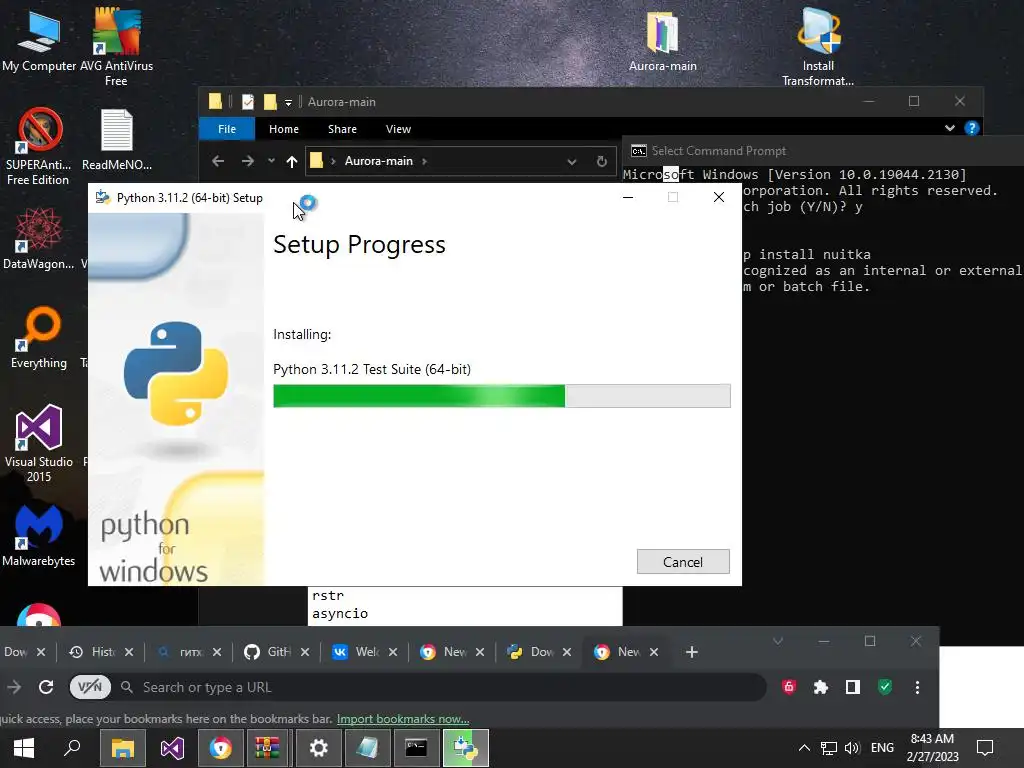Viewport: 1024px width, 768px height.
Task: Expand the Explorer ribbon chevron
Action: (x=950, y=128)
